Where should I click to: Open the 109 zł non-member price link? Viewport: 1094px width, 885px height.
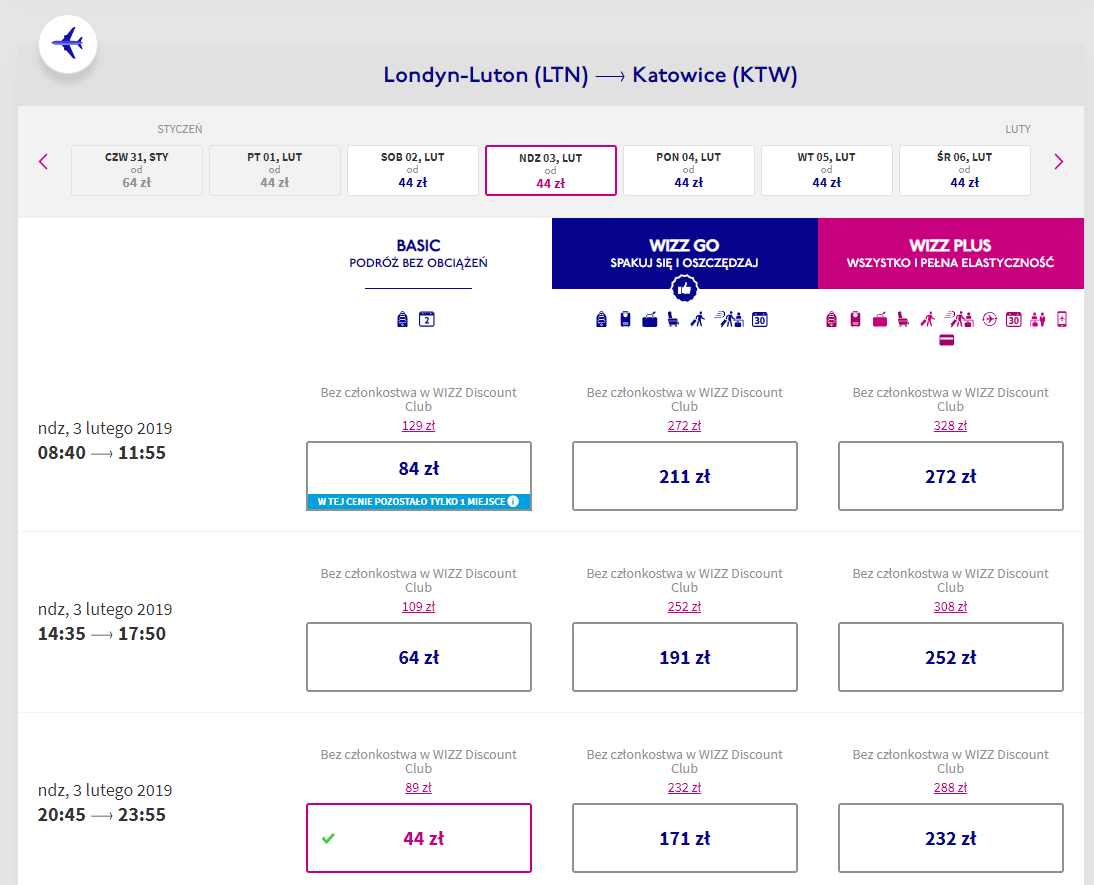tap(419, 607)
